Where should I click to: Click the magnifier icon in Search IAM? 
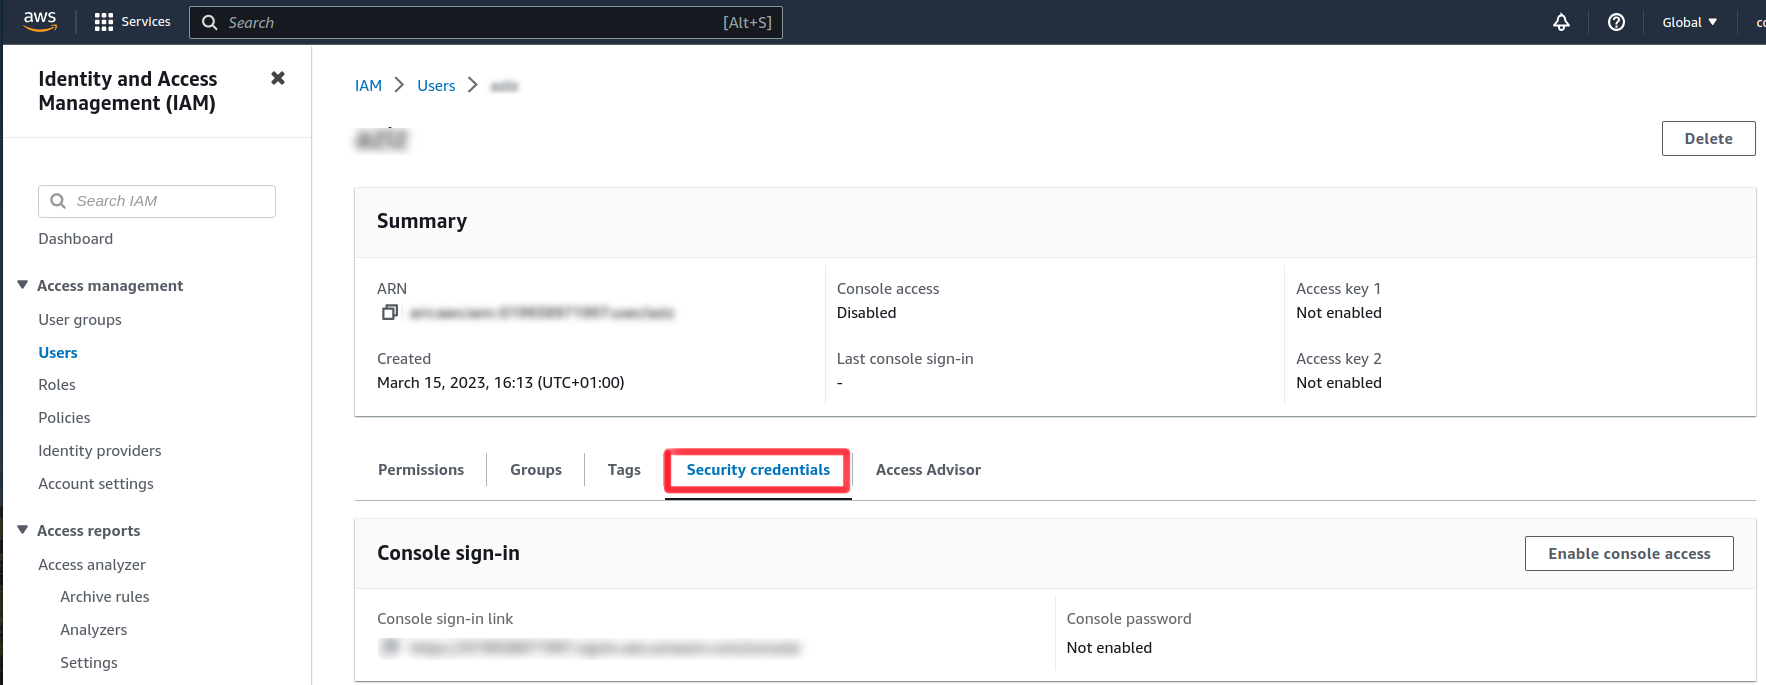58,201
